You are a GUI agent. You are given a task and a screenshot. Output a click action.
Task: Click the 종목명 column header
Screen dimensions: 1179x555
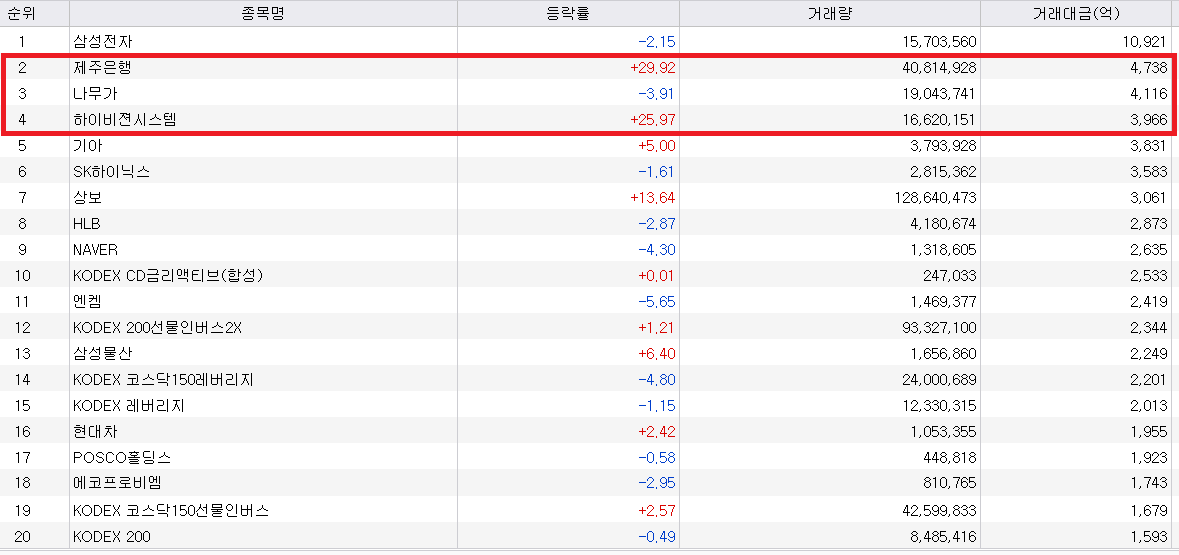tap(263, 14)
